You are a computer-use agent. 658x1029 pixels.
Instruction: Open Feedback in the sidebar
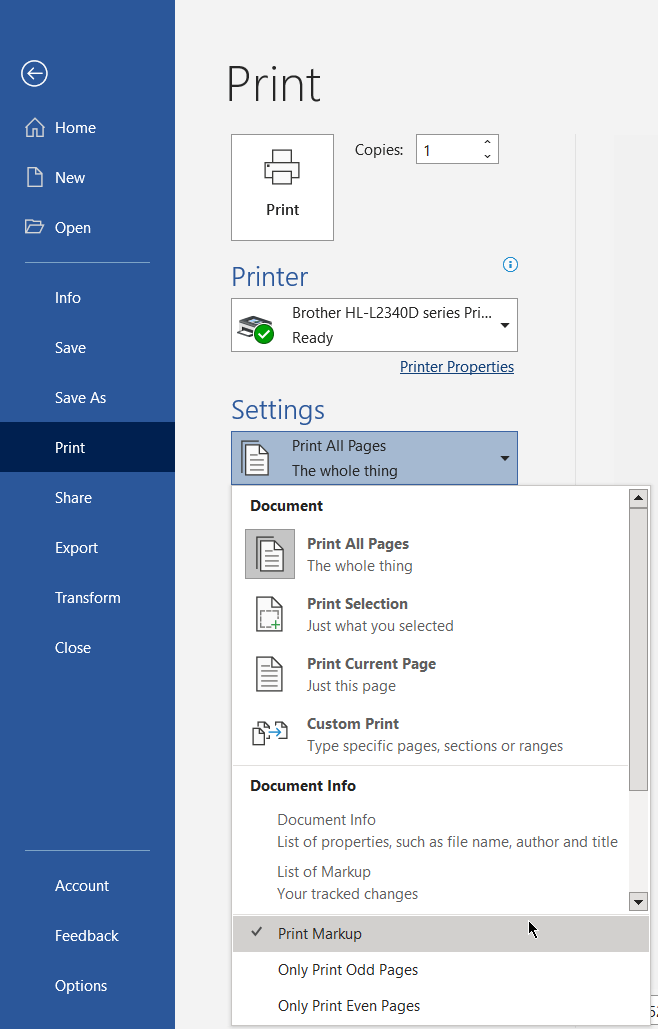click(87, 935)
